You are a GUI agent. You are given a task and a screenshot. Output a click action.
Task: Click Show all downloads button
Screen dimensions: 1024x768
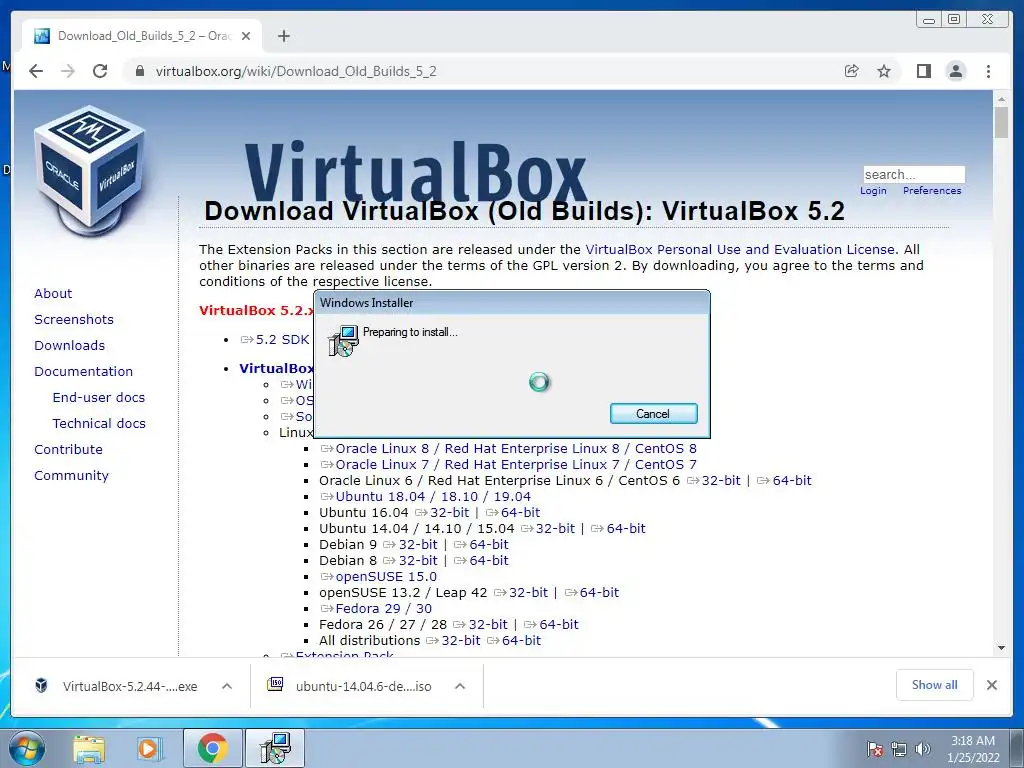[935, 685]
